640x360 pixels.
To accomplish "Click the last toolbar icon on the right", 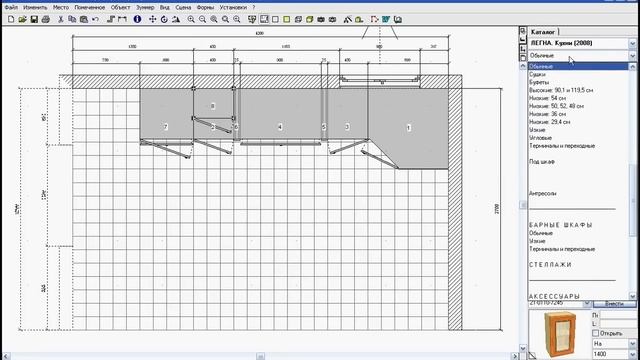I will [x=398, y=19].
